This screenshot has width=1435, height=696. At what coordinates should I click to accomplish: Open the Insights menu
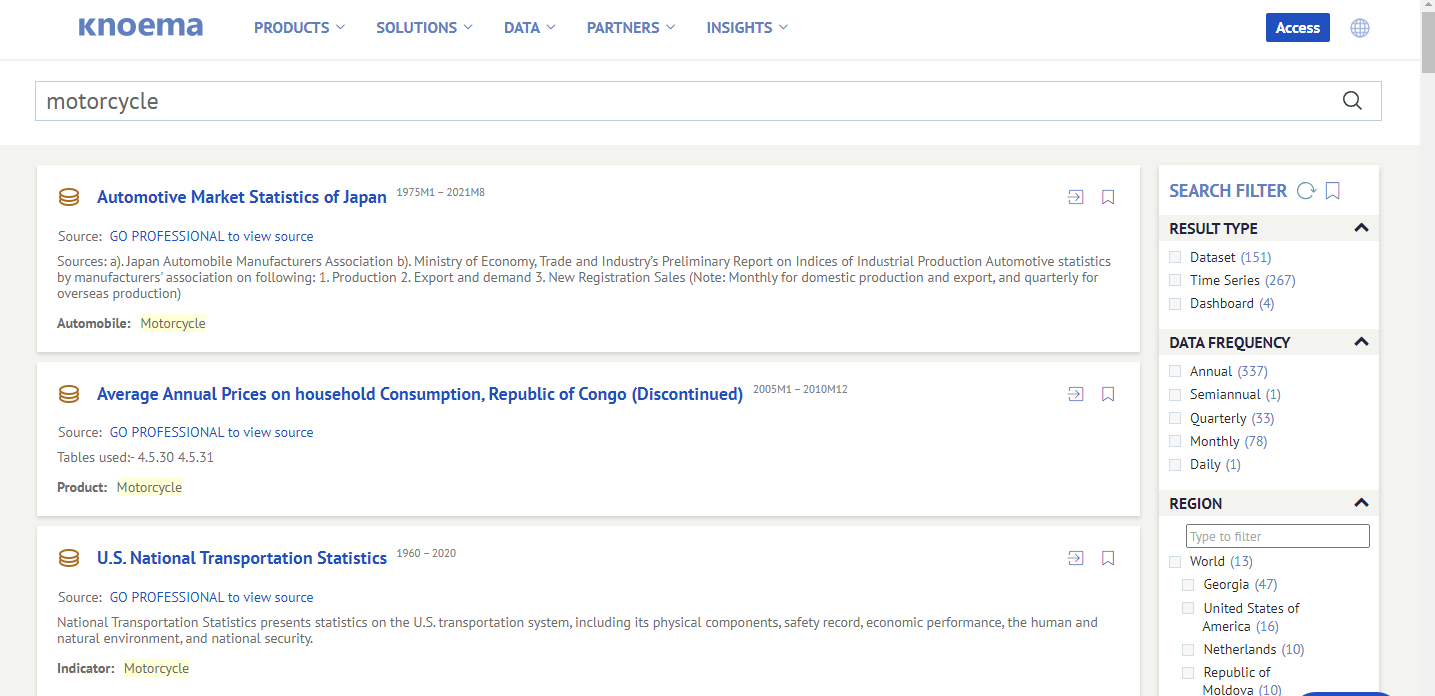(746, 28)
